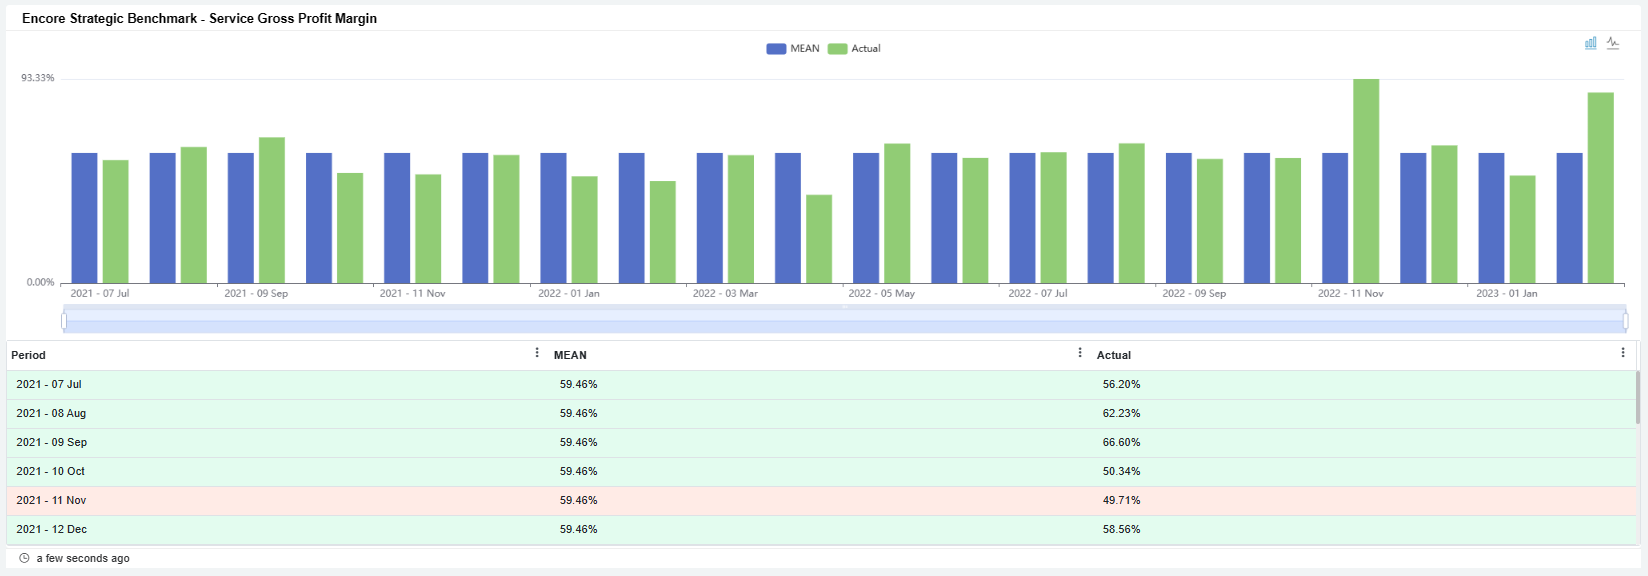Screen dimensions: 1648x576
Task: Click the 66.60% Actual value cell
Action: [x=1121, y=442]
